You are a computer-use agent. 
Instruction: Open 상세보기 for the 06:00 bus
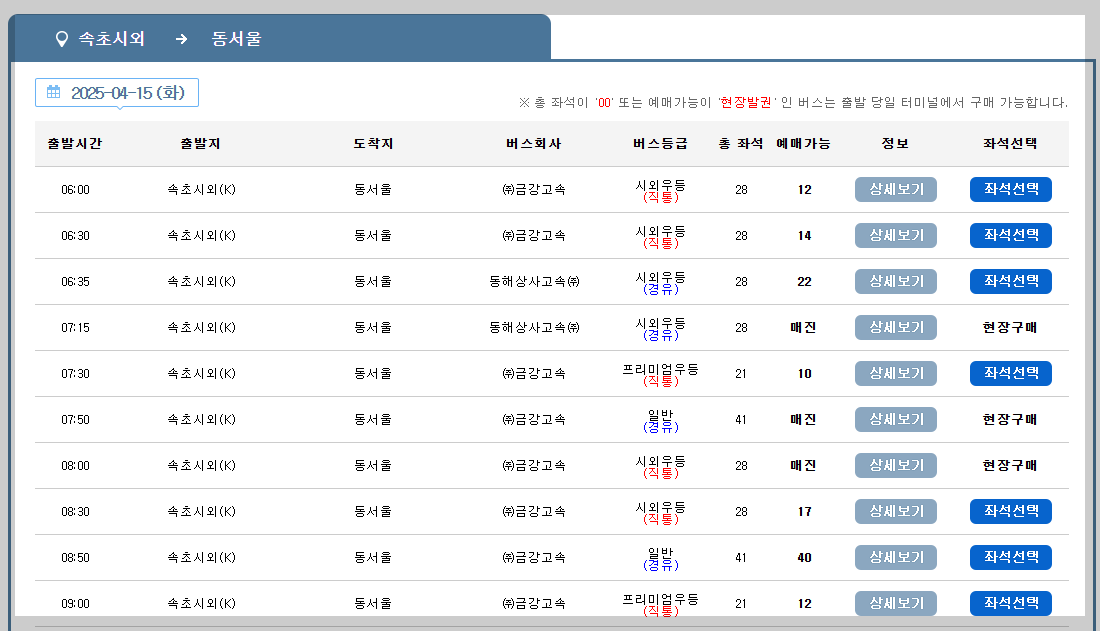click(x=895, y=189)
